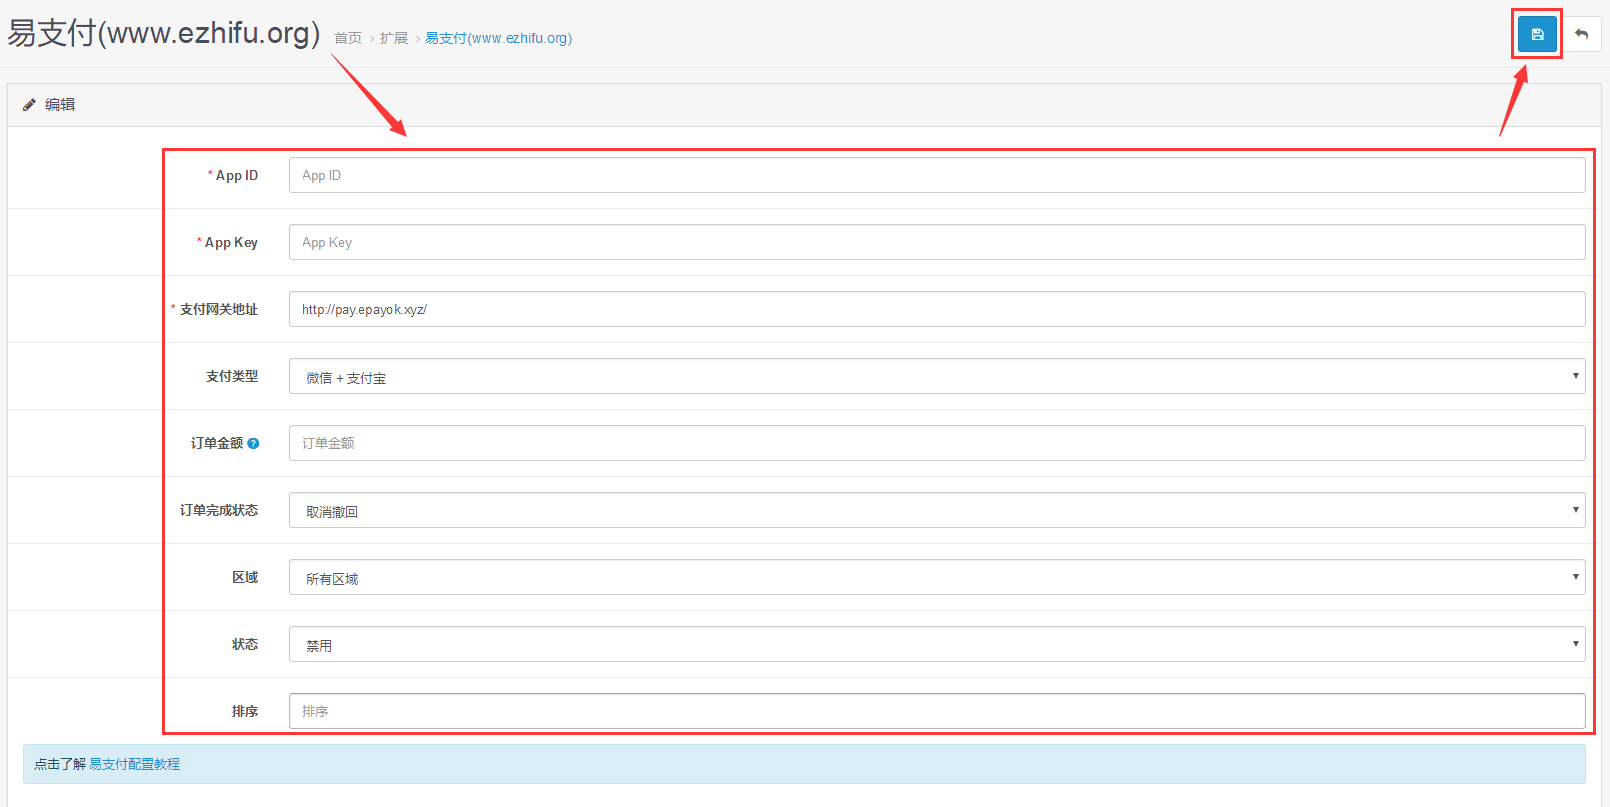Image resolution: width=1610 pixels, height=807 pixels.
Task: Open the 扩展 breadcrumb link
Action: coord(394,38)
